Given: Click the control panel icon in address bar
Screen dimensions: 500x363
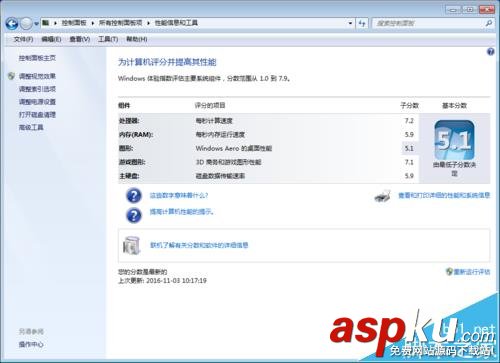Looking at the screenshot, I should (x=46, y=23).
